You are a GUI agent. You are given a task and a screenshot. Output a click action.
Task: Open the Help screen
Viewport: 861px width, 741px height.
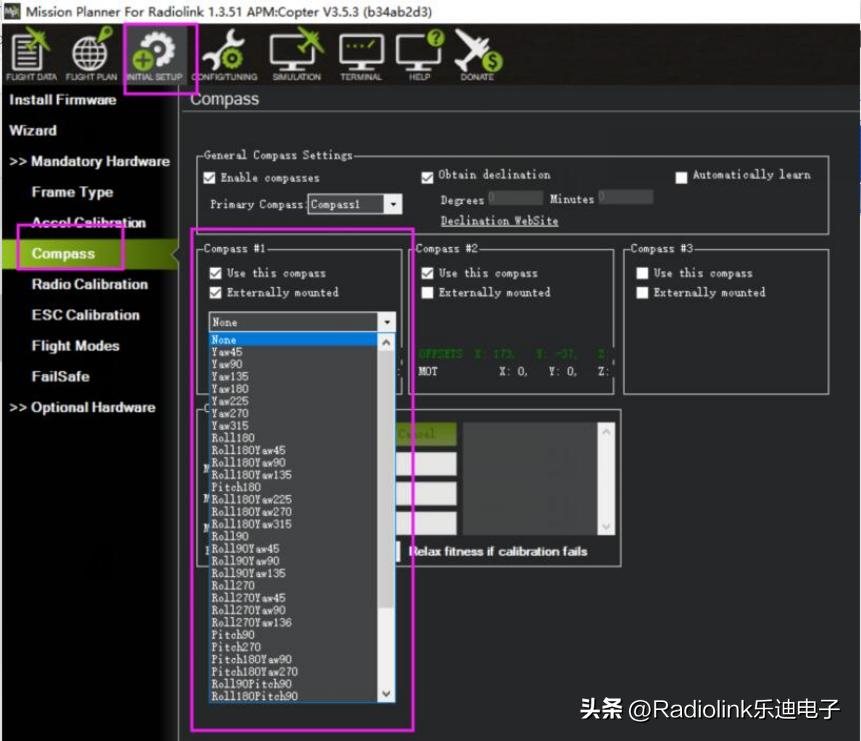418,48
